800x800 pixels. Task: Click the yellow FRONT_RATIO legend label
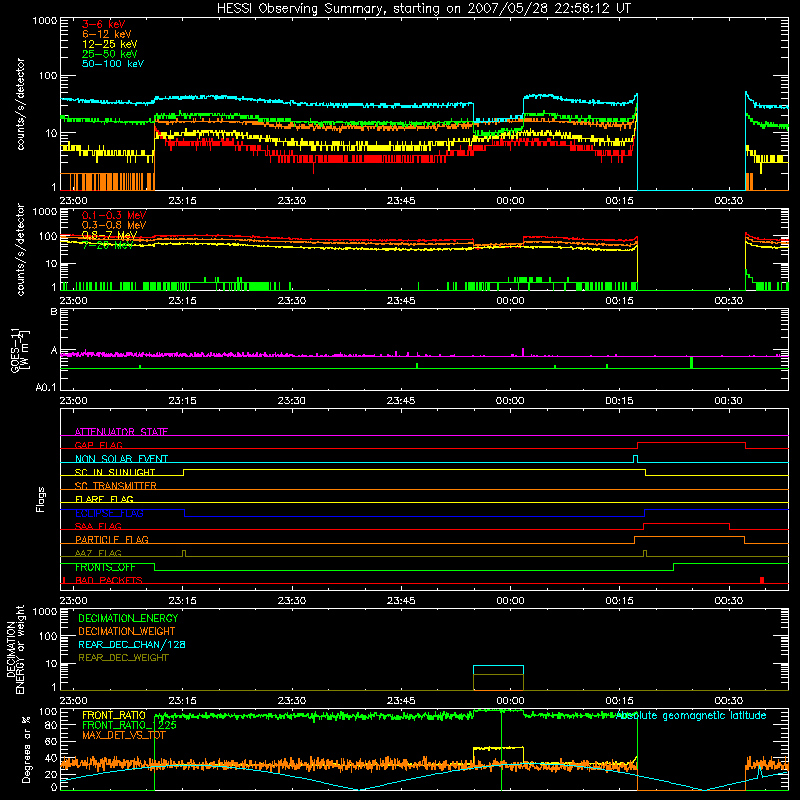point(114,715)
